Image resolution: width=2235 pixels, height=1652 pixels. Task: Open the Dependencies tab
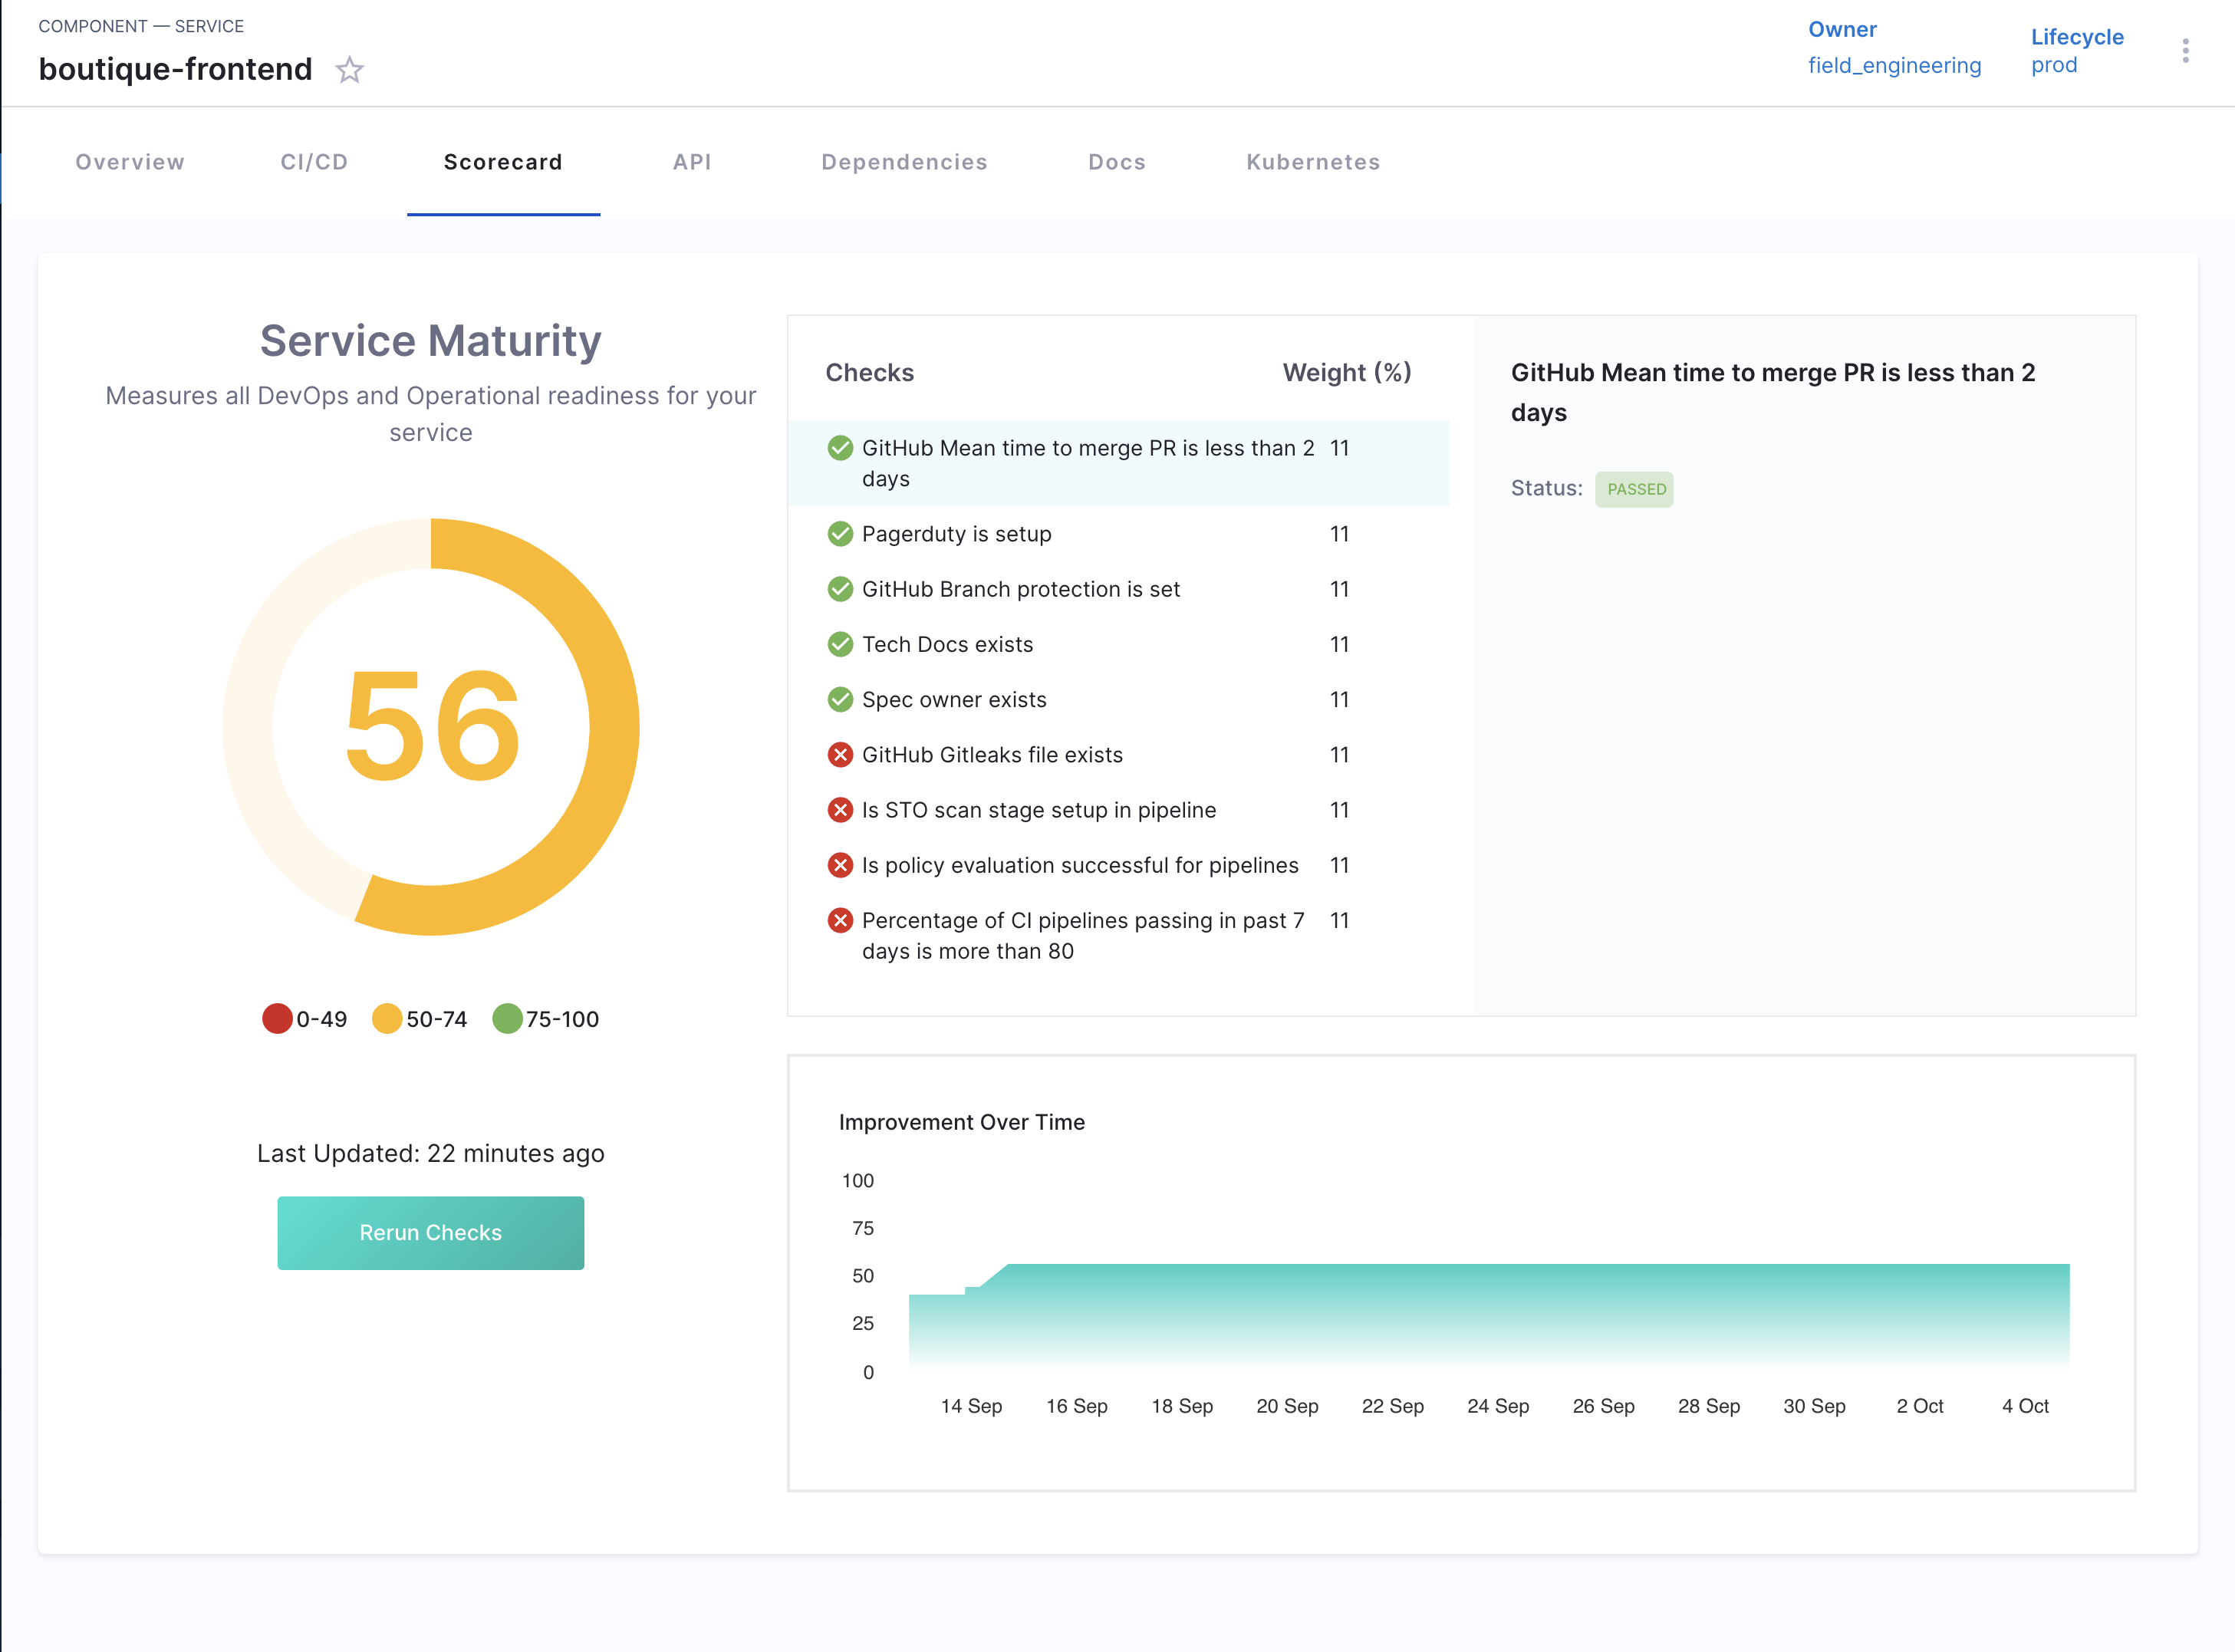(904, 162)
